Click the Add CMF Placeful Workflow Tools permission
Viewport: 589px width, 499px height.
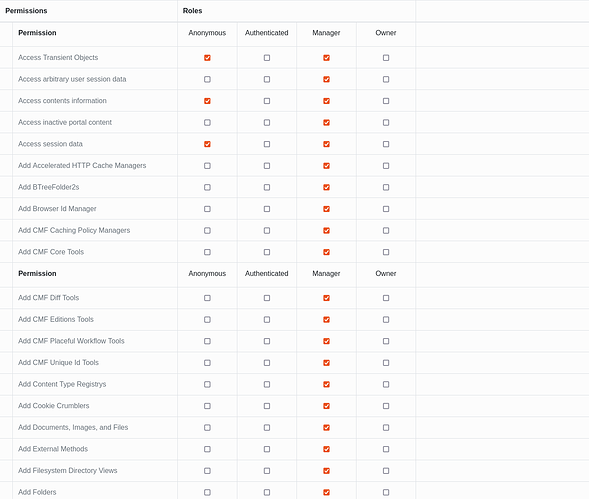pyautogui.click(x=71, y=341)
